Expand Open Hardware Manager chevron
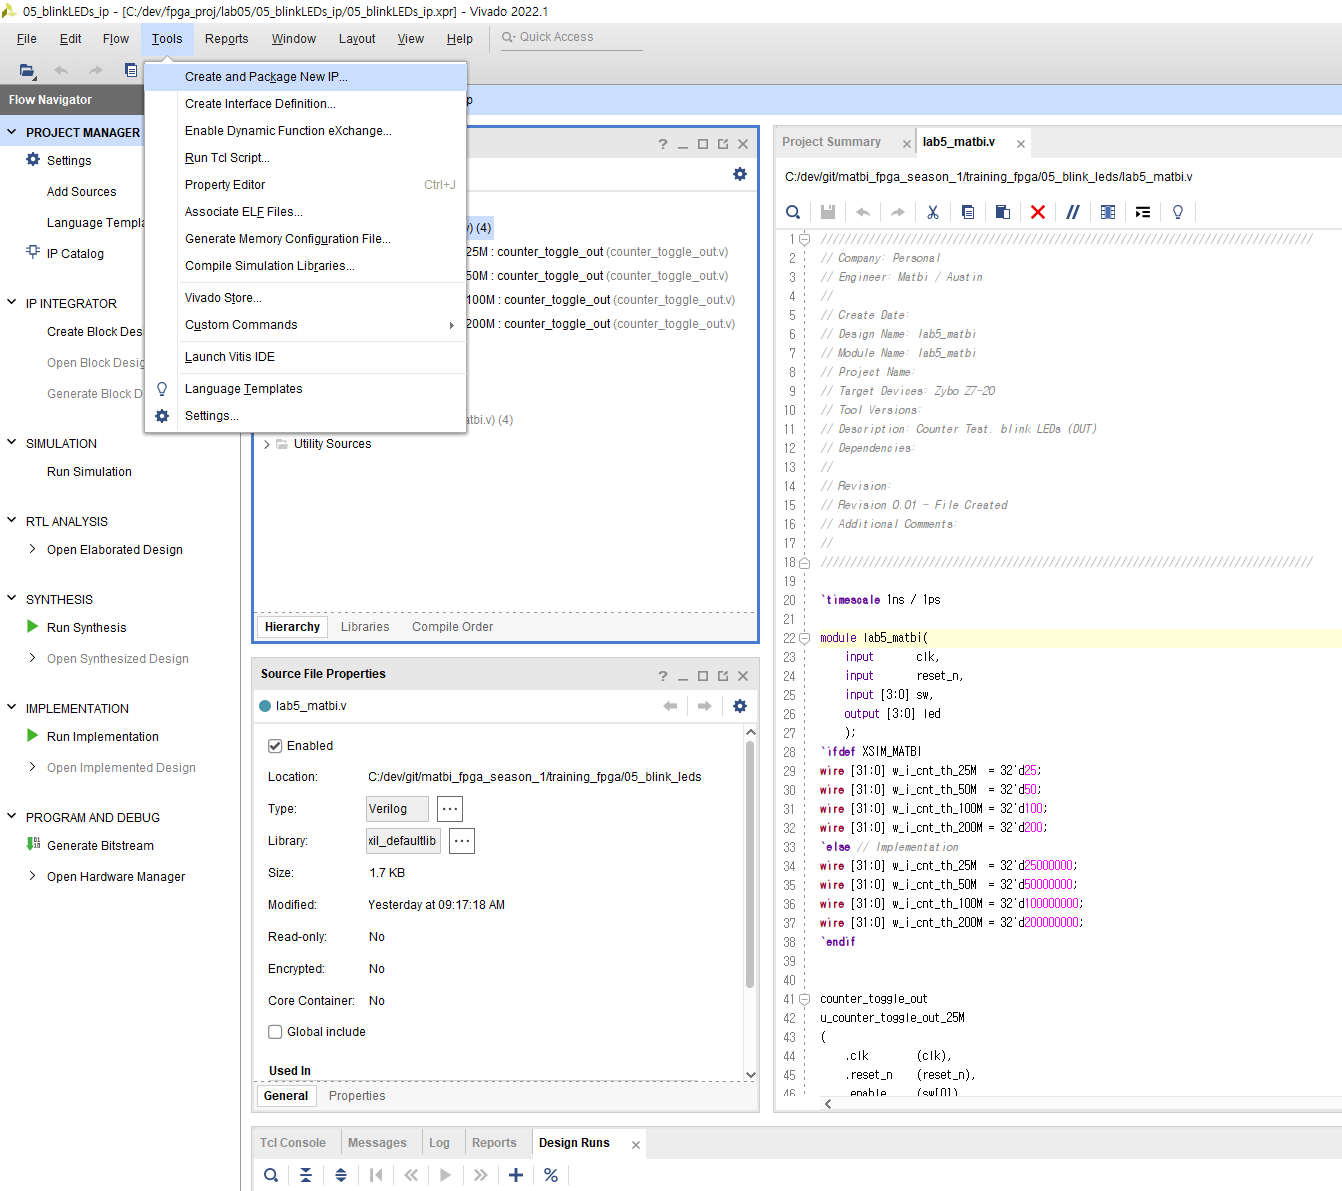This screenshot has height=1191, width=1342. click(x=33, y=876)
